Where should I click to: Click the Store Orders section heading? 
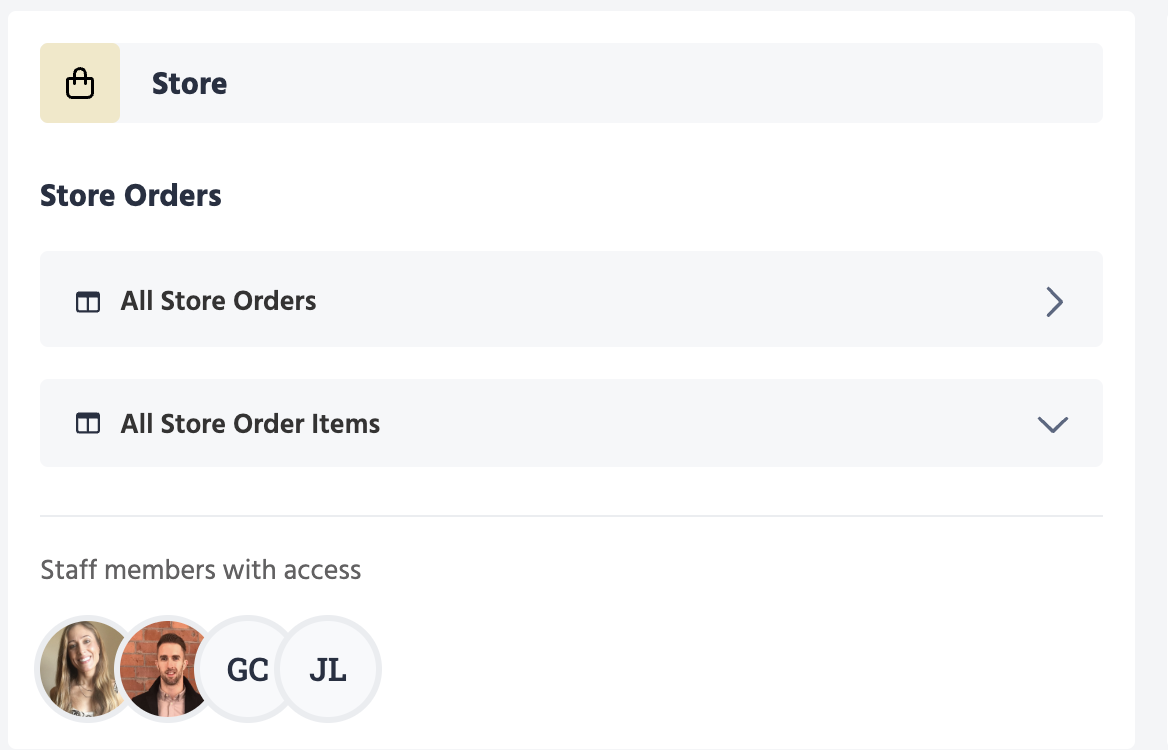click(131, 195)
